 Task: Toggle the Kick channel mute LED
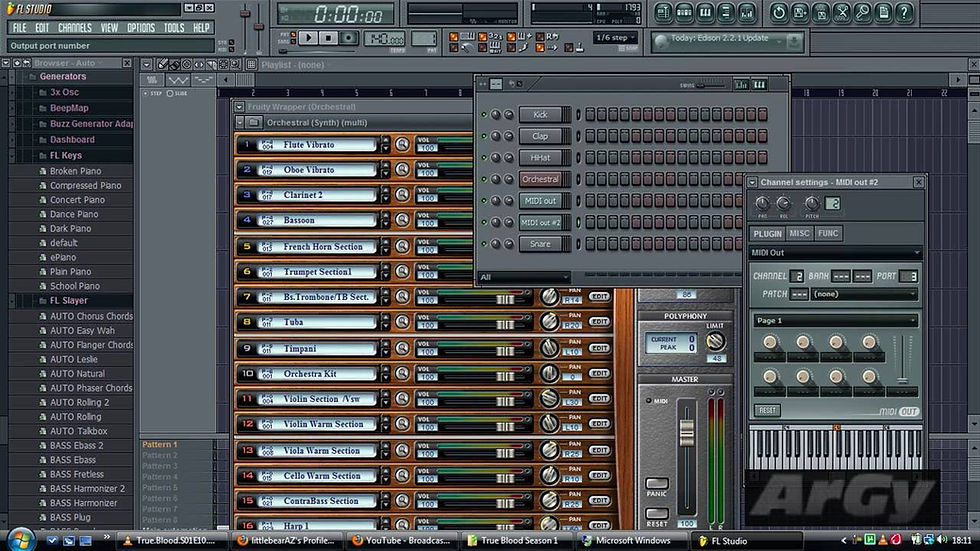pyautogui.click(x=484, y=114)
